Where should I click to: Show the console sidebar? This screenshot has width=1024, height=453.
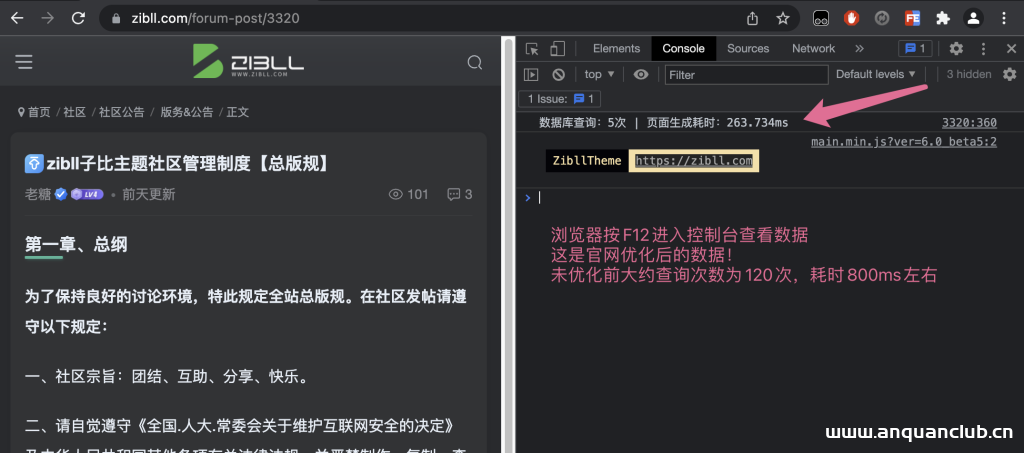point(531,74)
